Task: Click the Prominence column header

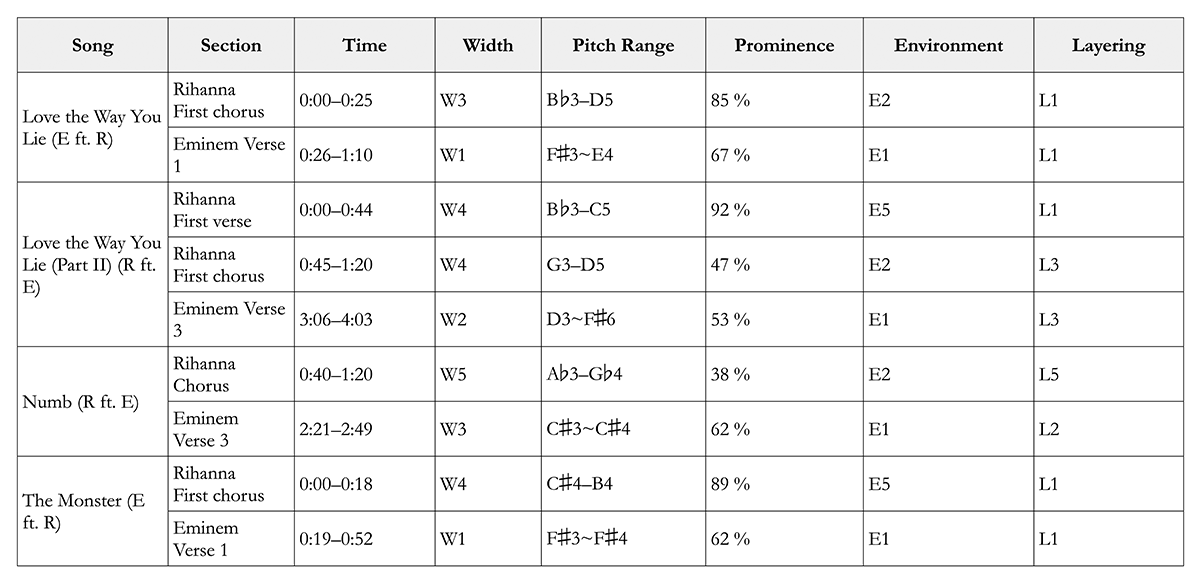Action: click(x=784, y=45)
